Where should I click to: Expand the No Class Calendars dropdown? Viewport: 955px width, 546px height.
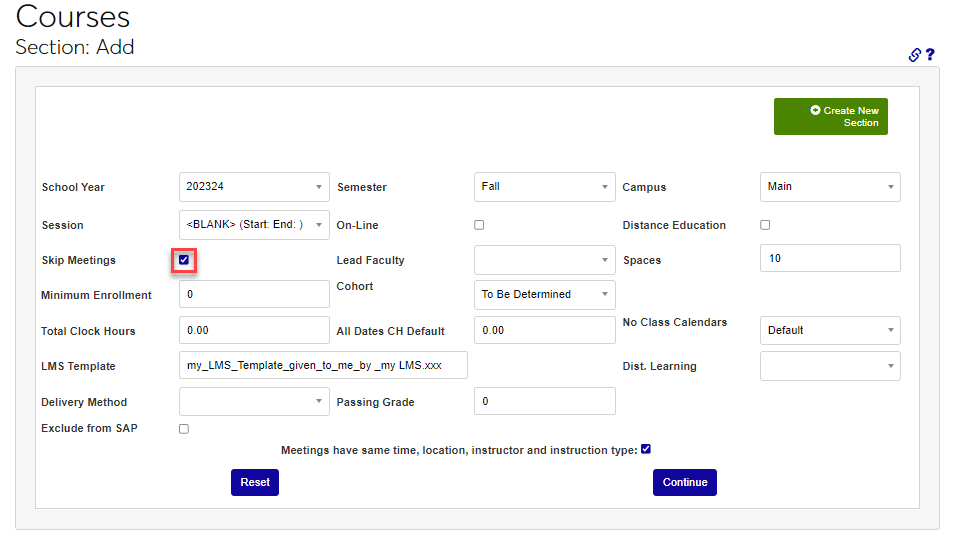coord(829,330)
